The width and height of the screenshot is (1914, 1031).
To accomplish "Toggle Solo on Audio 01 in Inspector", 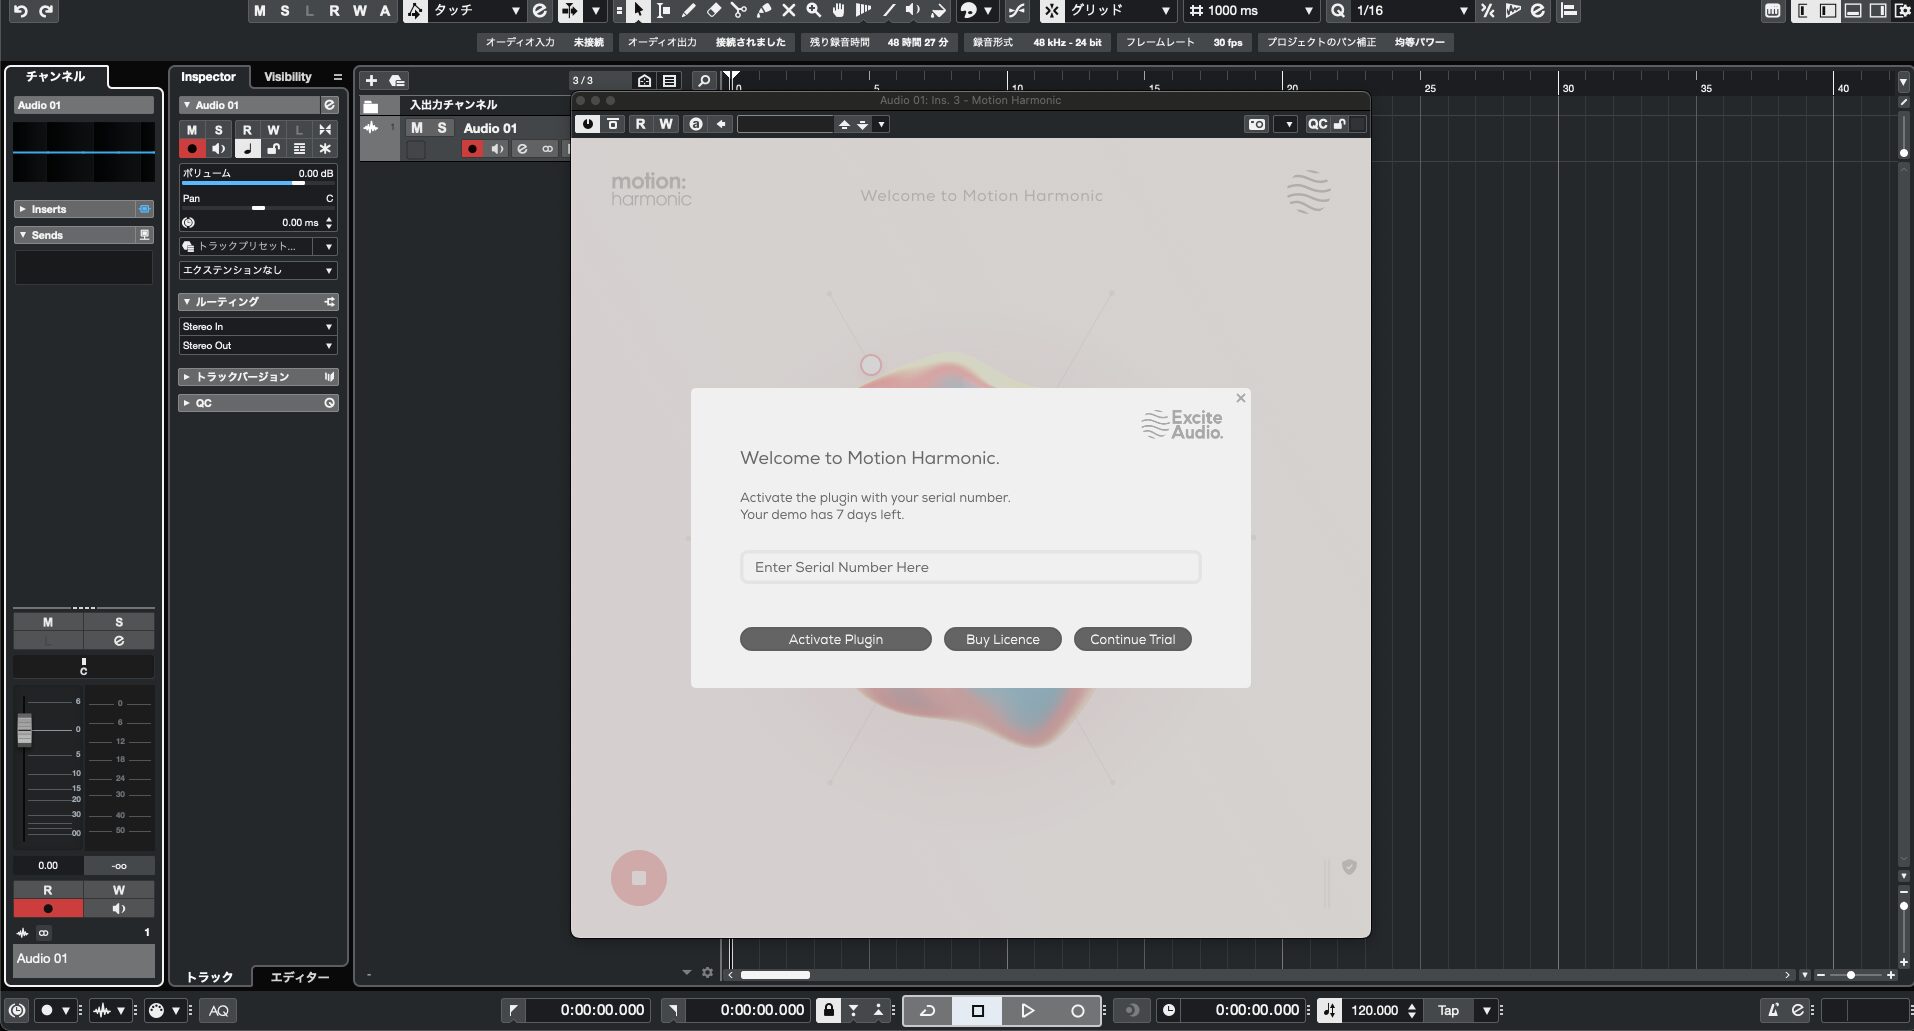I will coord(219,130).
